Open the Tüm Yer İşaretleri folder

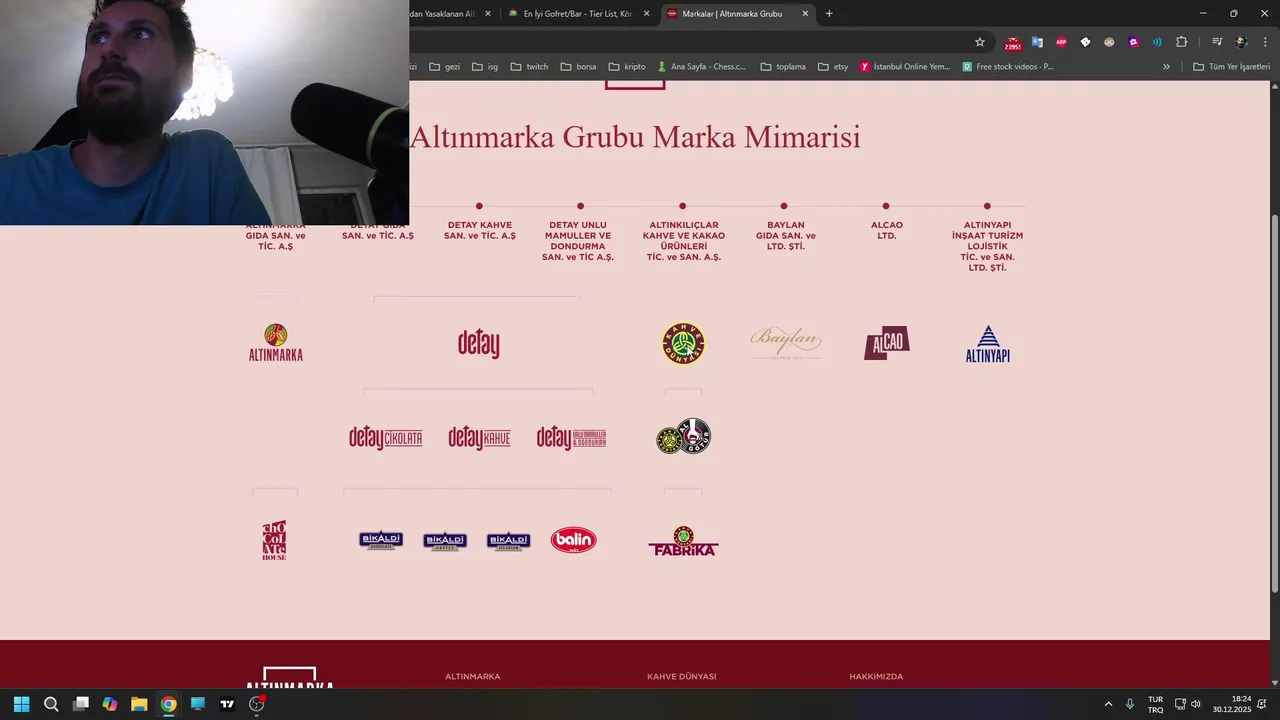point(1231,67)
